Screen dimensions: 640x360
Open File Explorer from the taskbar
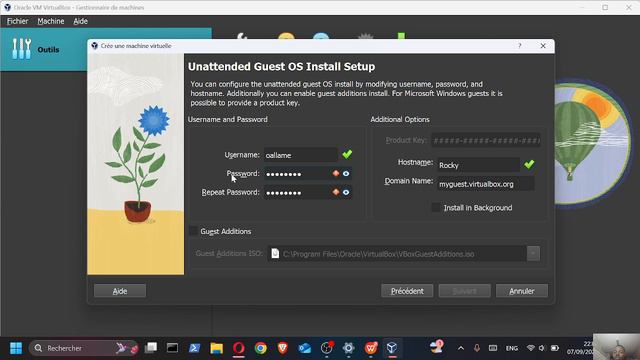click(216, 348)
